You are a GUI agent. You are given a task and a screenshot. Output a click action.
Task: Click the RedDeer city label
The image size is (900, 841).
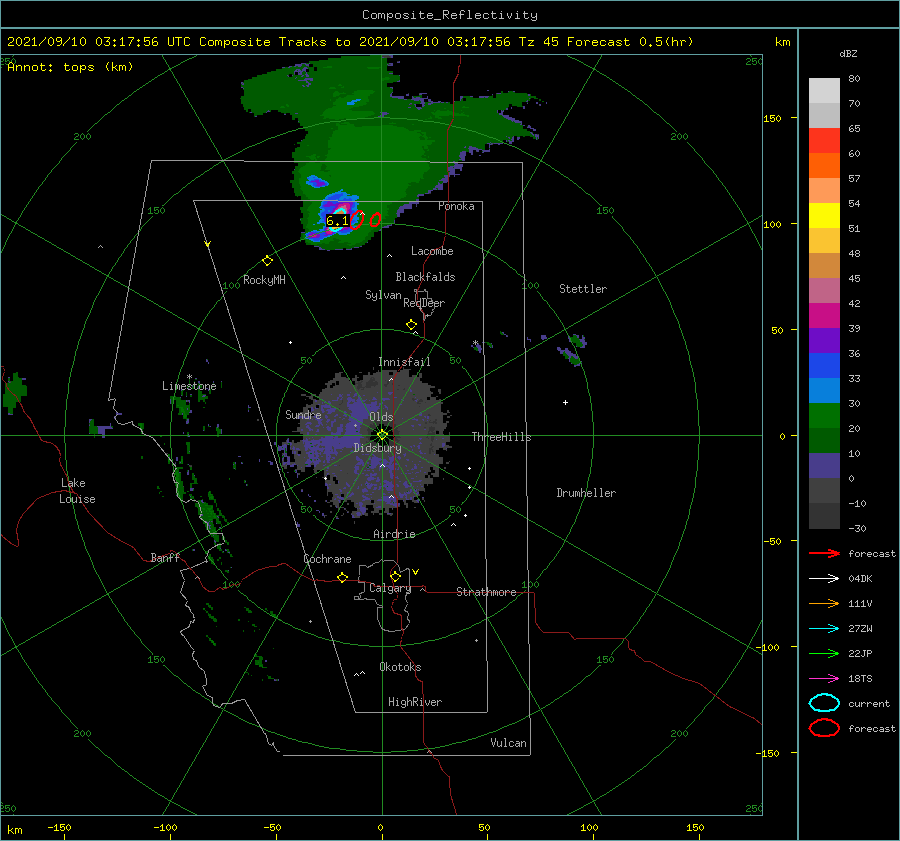click(x=424, y=303)
